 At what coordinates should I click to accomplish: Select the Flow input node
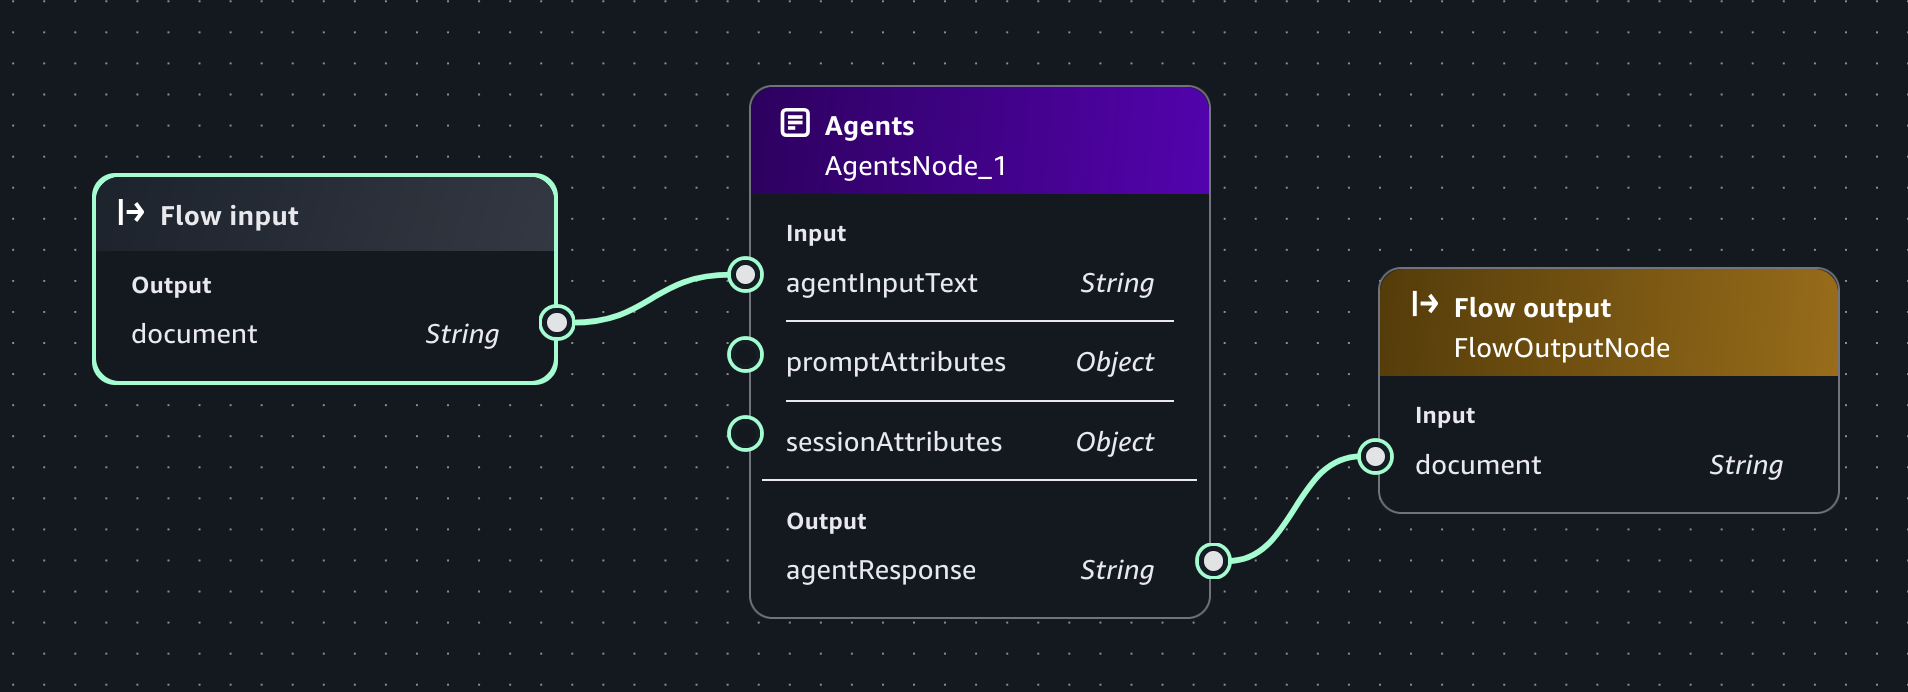click(x=325, y=280)
